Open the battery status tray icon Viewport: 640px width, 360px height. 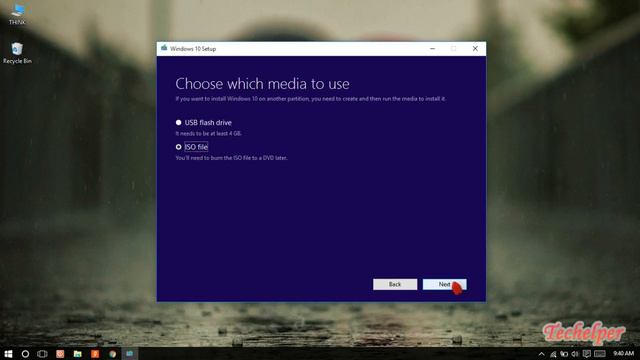pyautogui.click(x=564, y=354)
